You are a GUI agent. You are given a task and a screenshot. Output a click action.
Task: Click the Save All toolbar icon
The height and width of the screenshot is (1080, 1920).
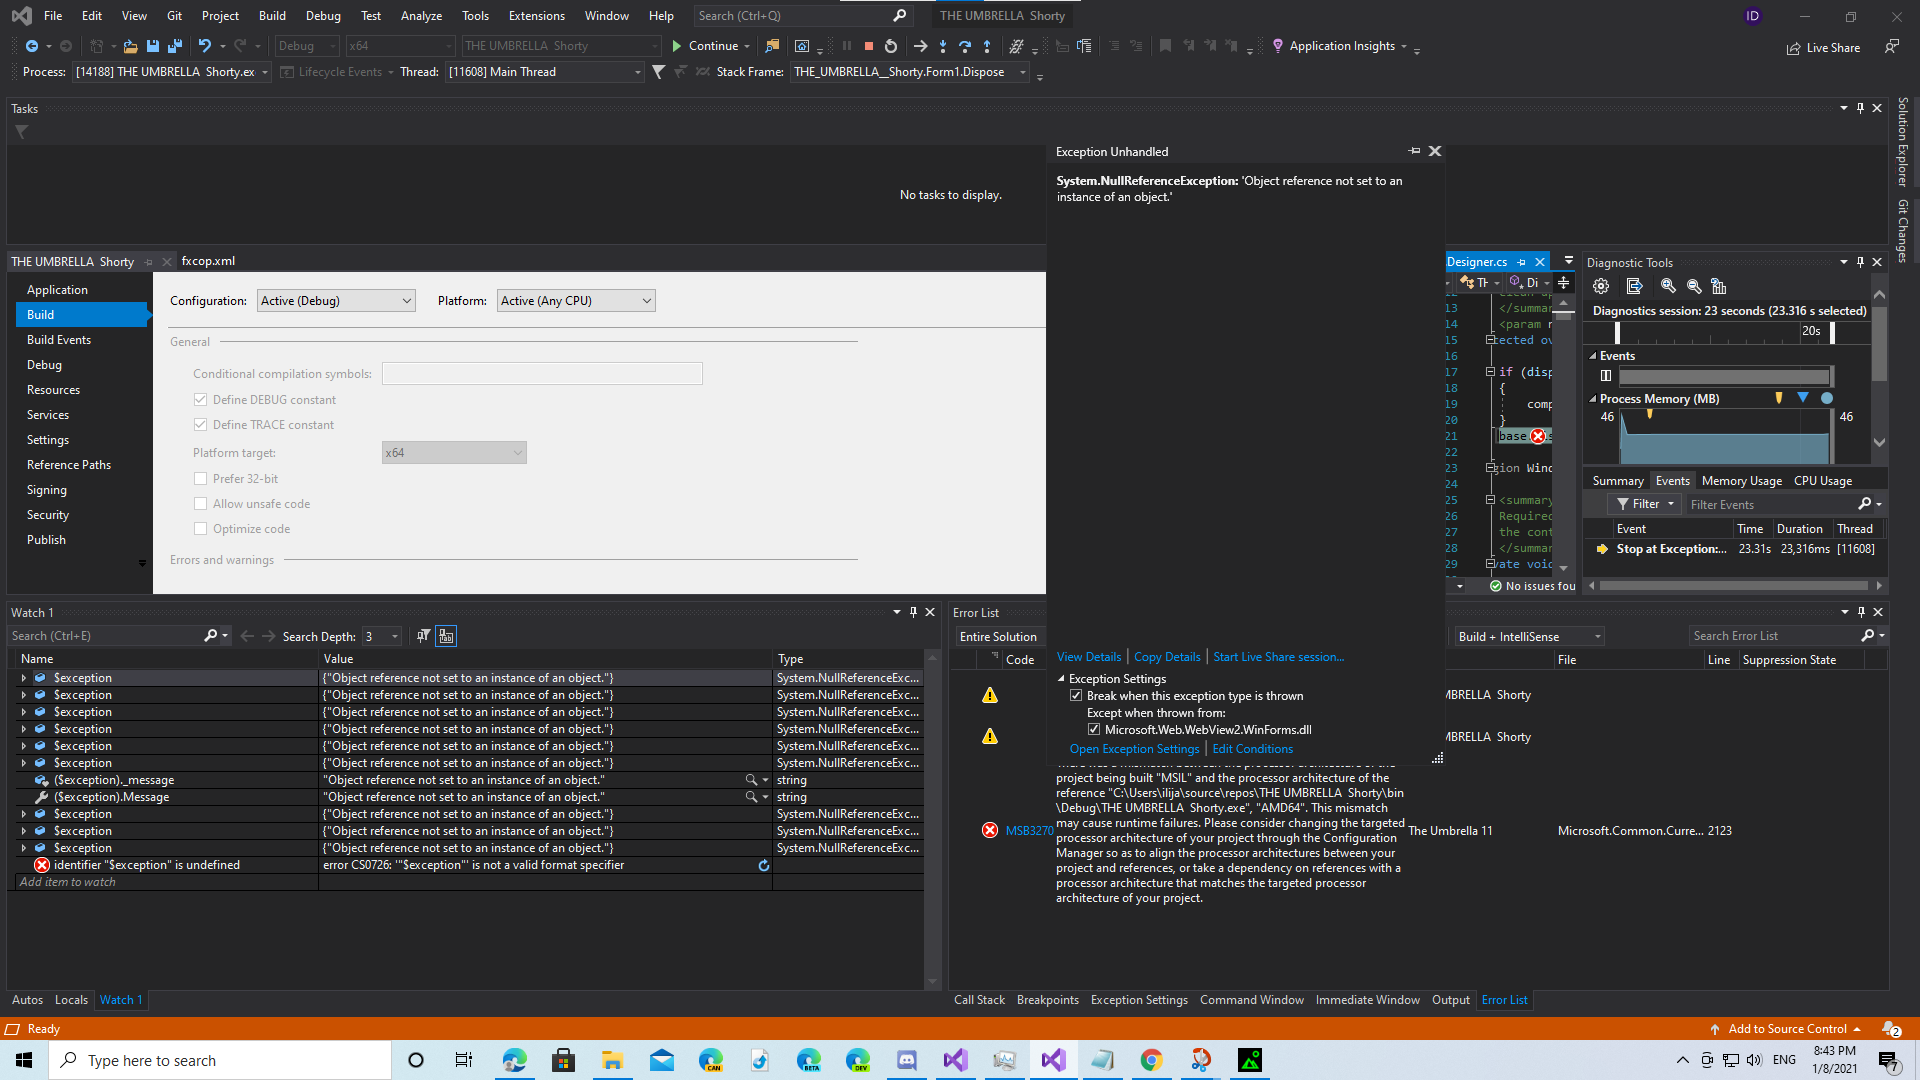pyautogui.click(x=174, y=46)
